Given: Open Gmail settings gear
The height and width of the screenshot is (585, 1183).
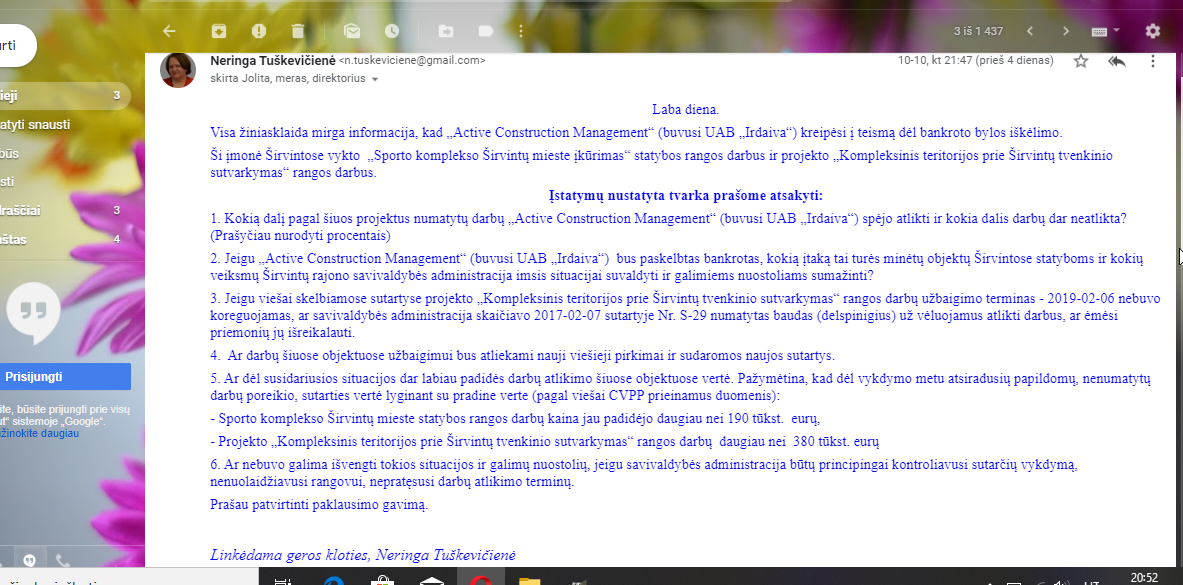Looking at the screenshot, I should (1153, 31).
